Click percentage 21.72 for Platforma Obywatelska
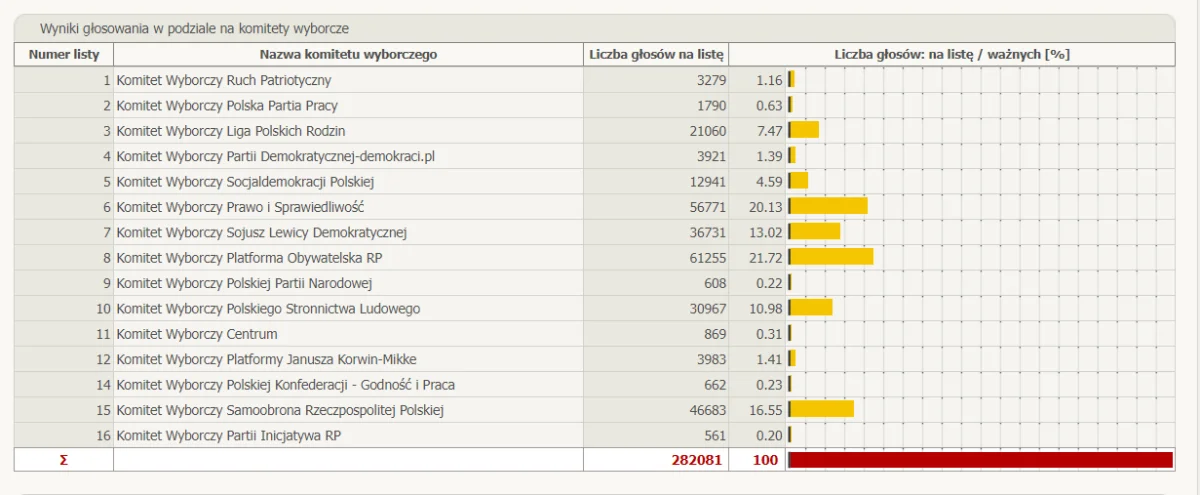This screenshot has height=495, width=1200. pos(765,258)
